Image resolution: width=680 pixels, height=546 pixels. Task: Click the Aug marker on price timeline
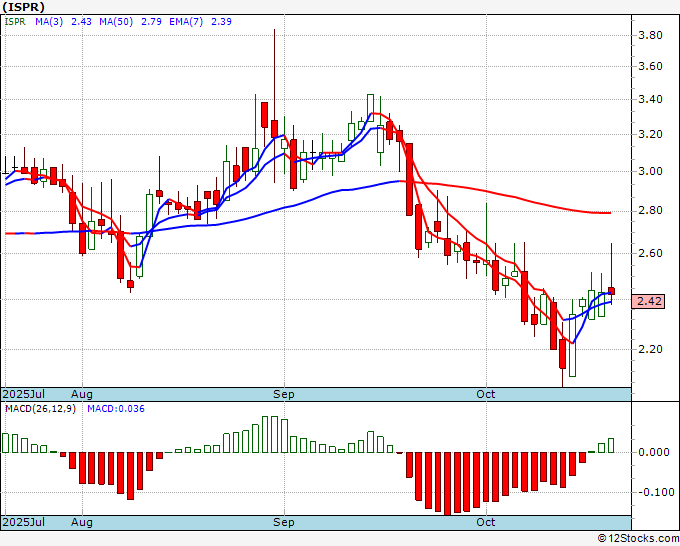(82, 394)
